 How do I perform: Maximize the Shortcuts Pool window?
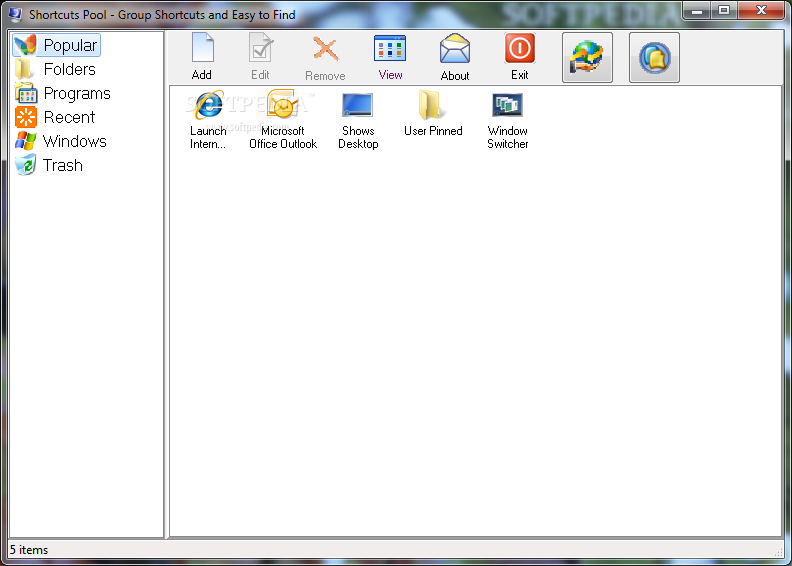(724, 10)
